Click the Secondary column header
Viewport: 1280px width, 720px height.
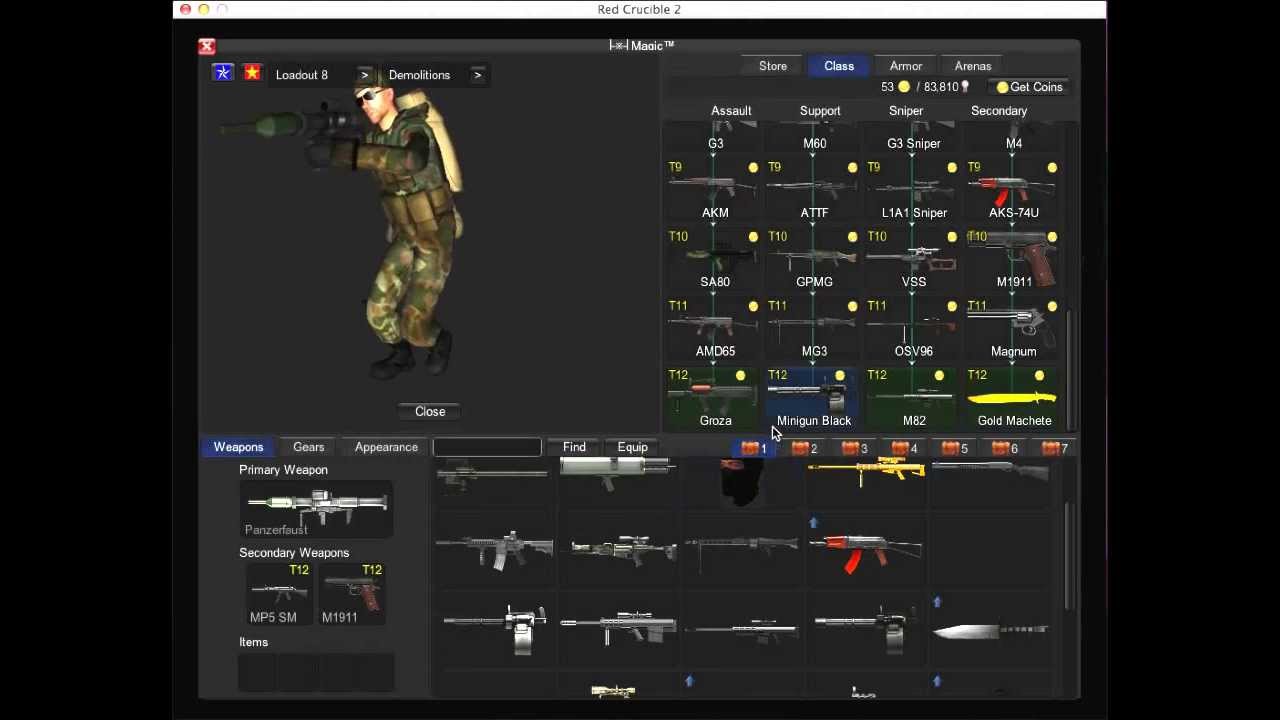point(999,111)
